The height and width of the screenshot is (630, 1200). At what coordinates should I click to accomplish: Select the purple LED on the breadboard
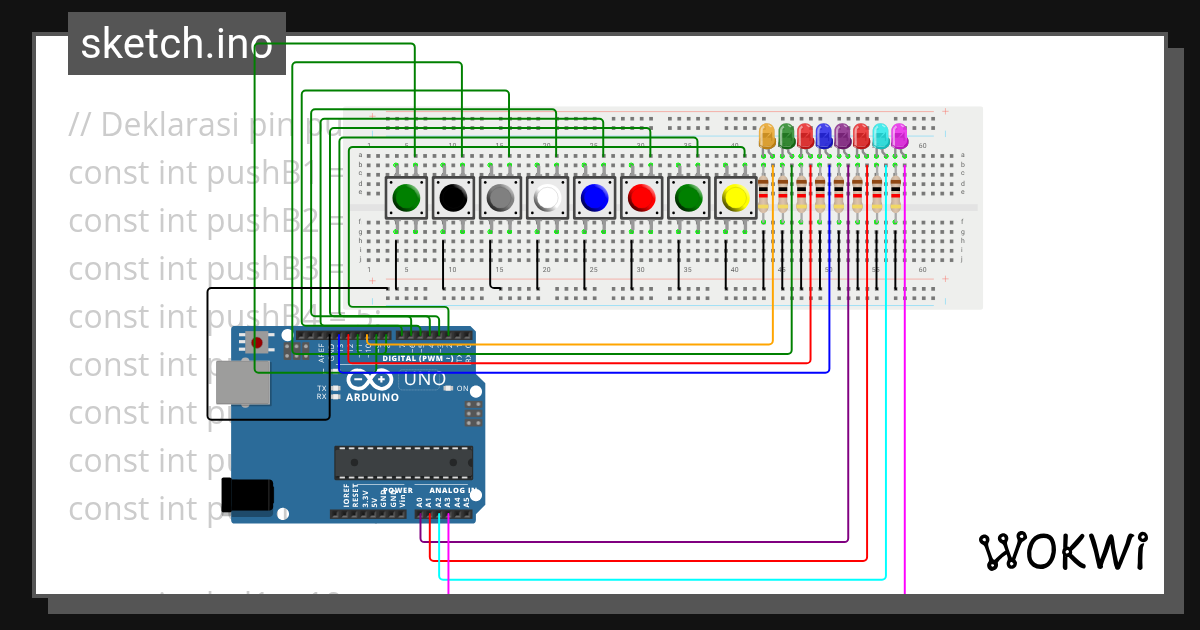click(842, 135)
